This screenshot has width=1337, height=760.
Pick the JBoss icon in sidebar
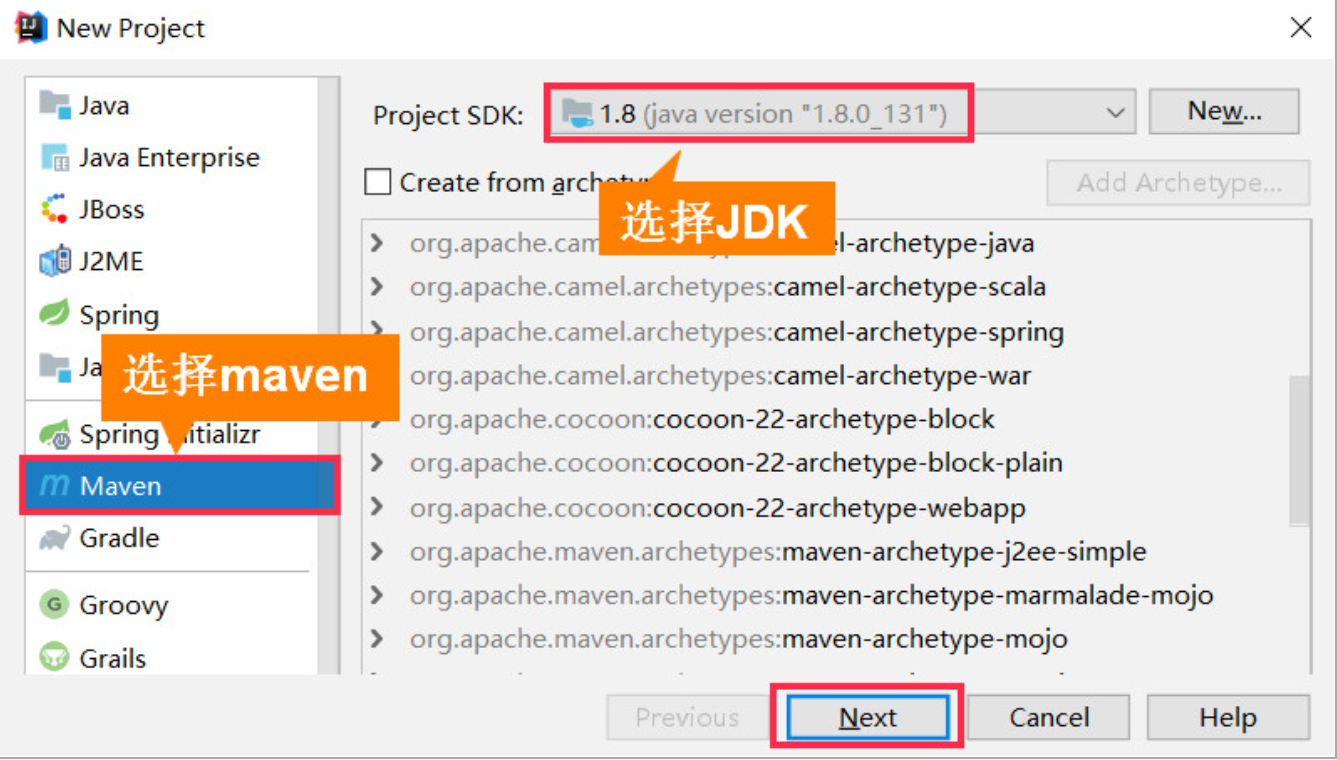(x=54, y=209)
